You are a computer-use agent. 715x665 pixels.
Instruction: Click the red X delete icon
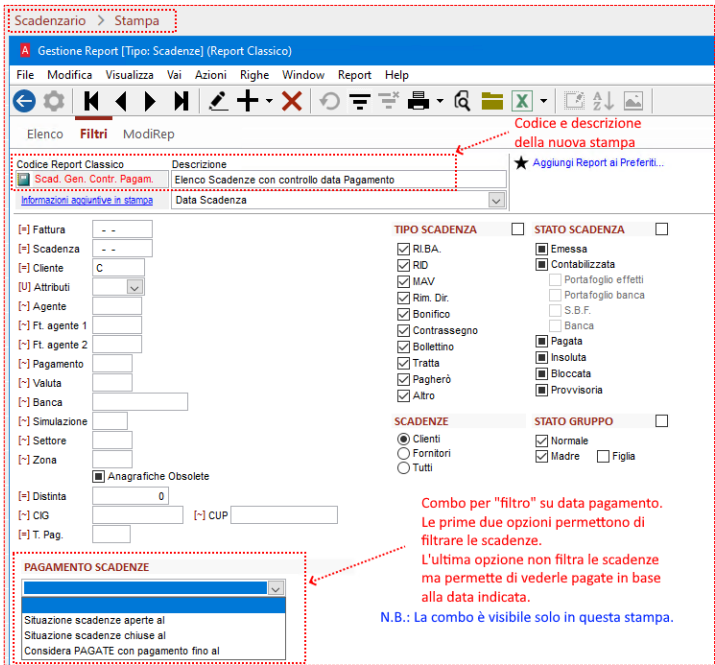click(x=292, y=101)
